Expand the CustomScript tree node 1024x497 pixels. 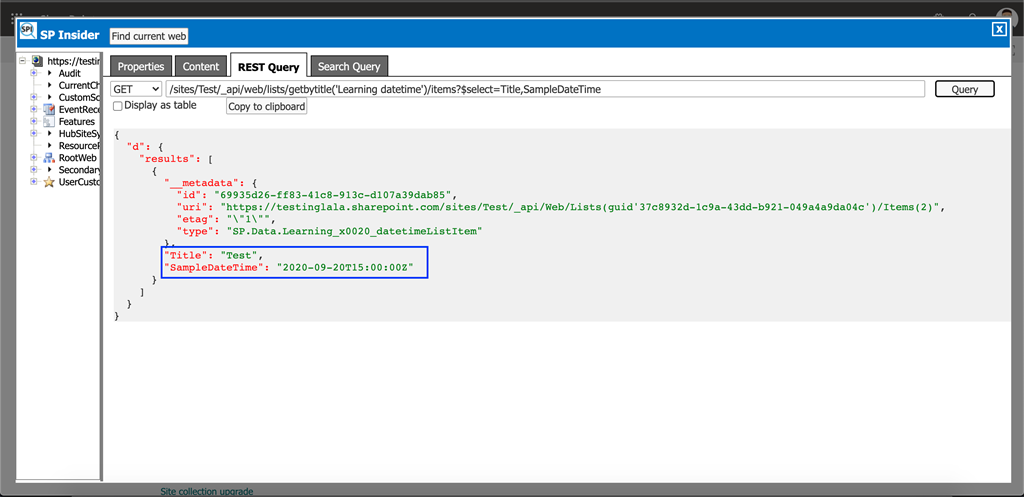coord(33,97)
